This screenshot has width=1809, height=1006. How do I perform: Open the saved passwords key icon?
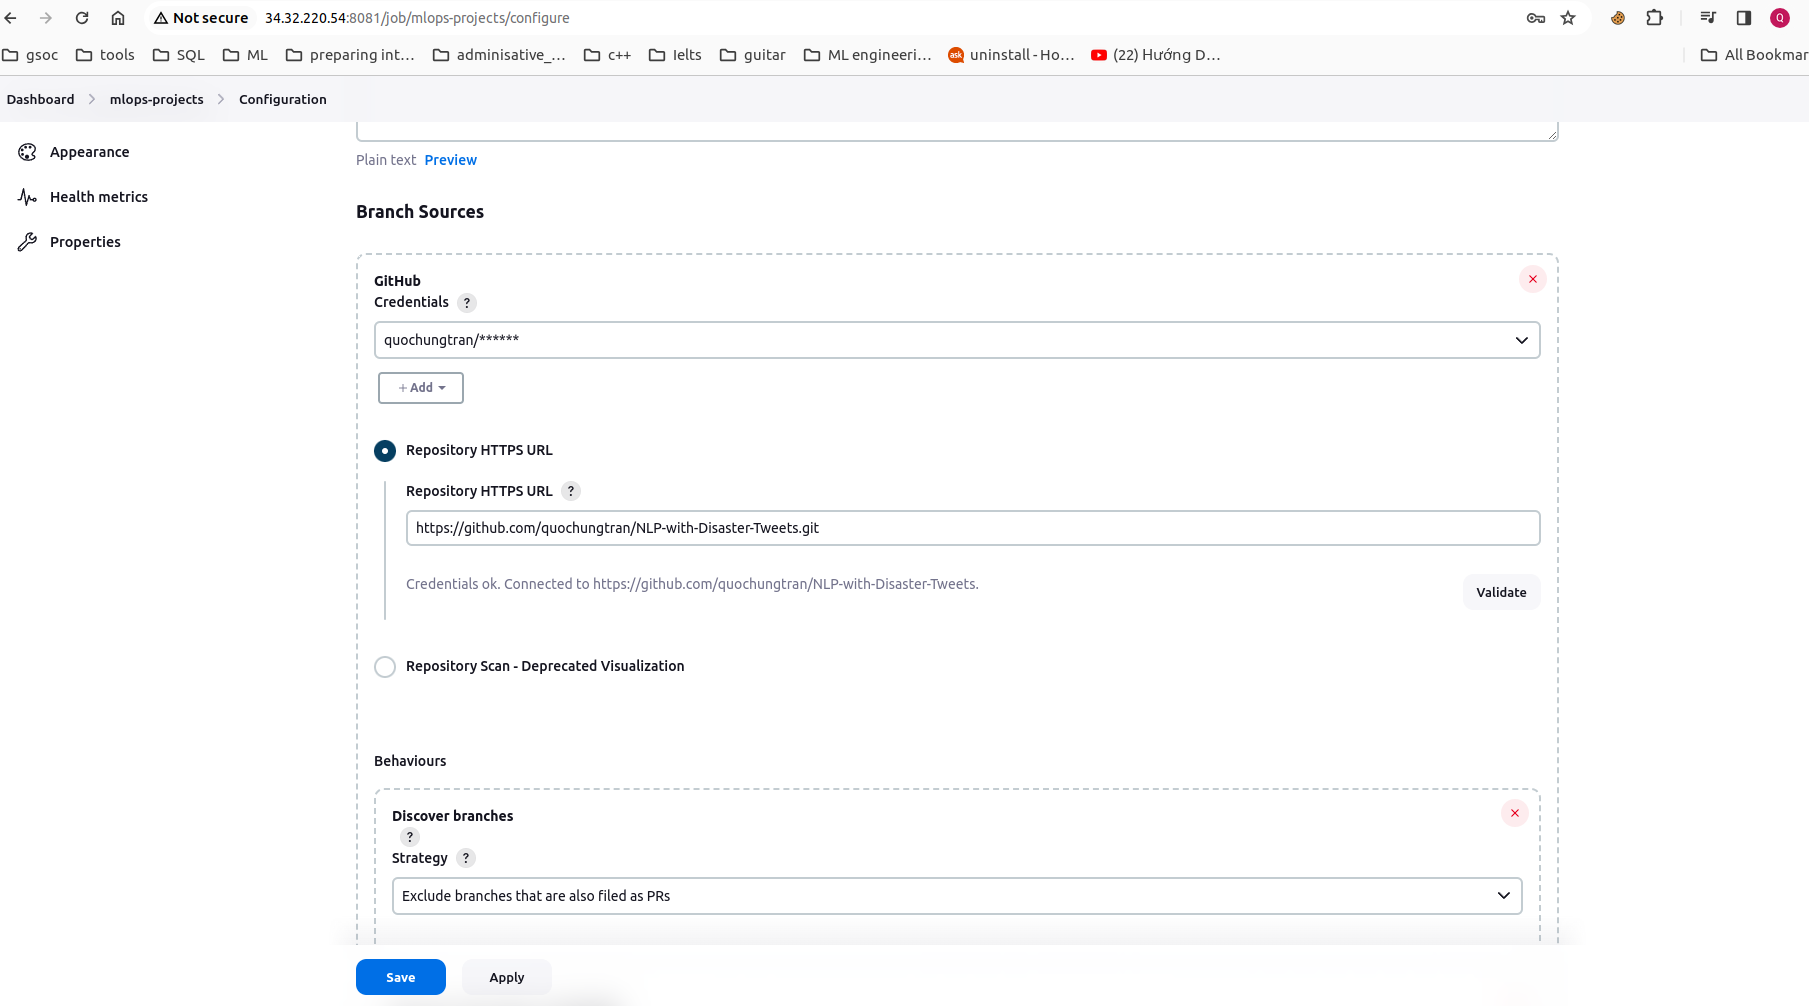(1536, 18)
